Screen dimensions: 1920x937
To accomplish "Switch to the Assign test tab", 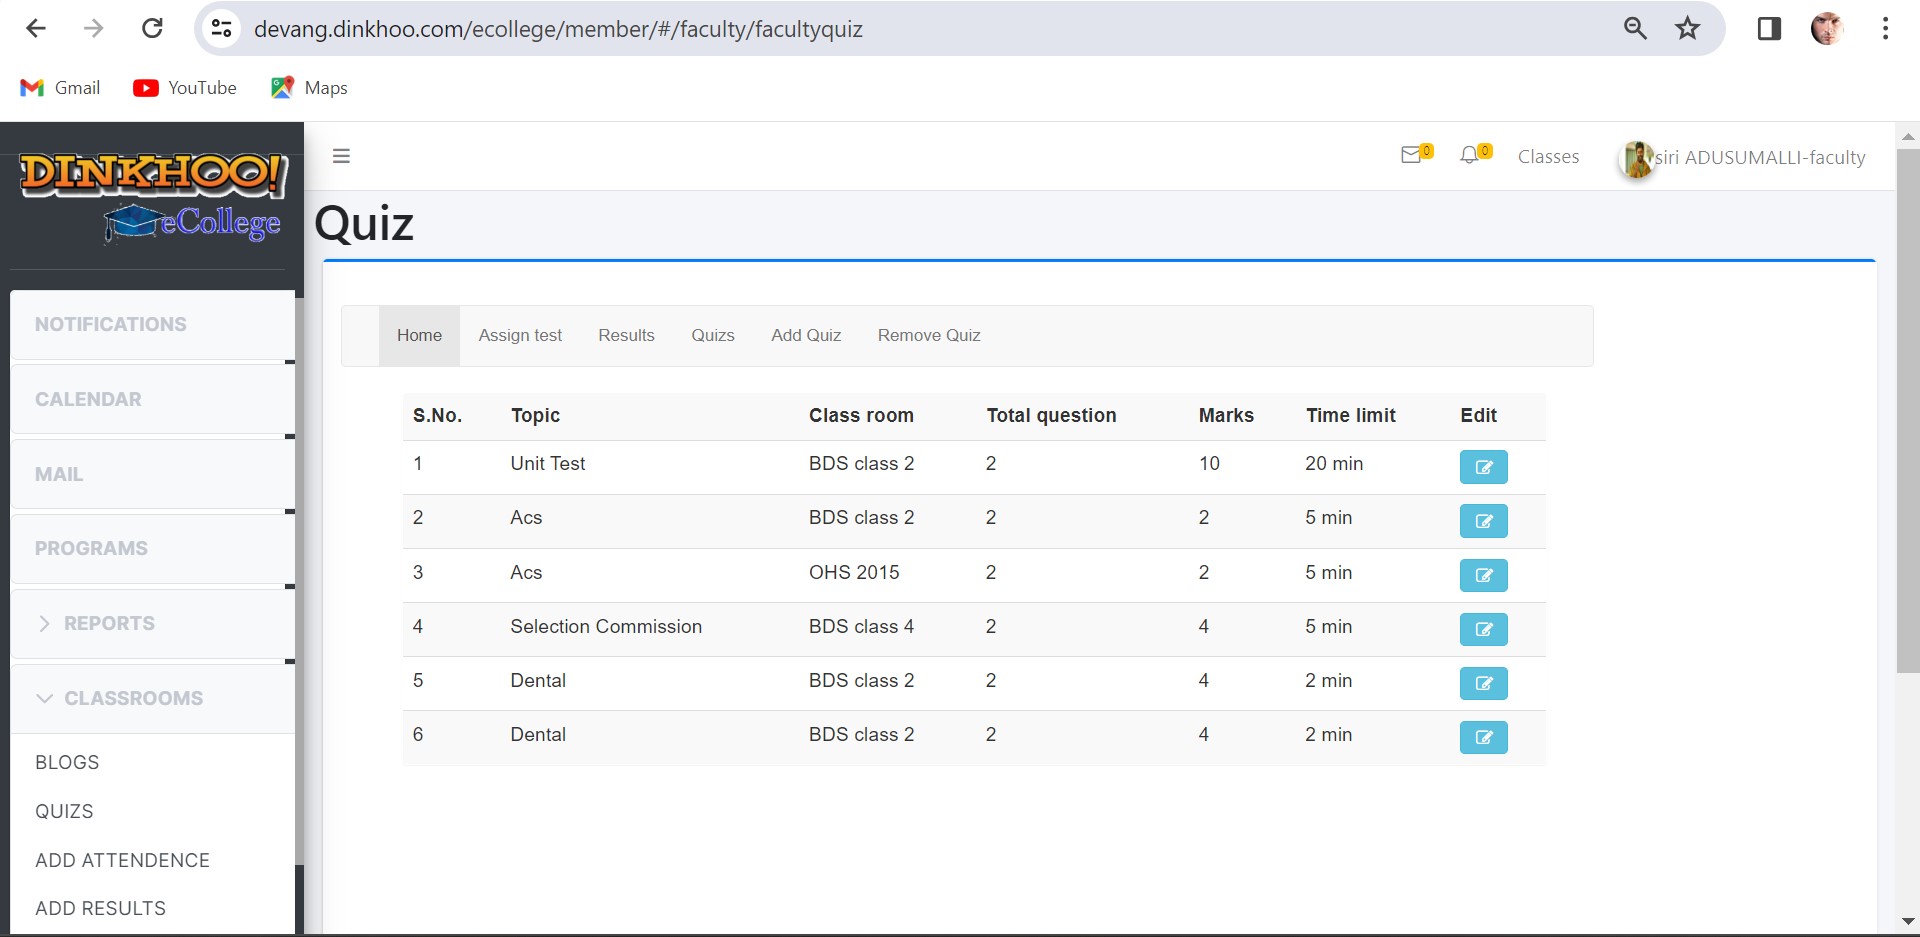I will [x=520, y=336].
